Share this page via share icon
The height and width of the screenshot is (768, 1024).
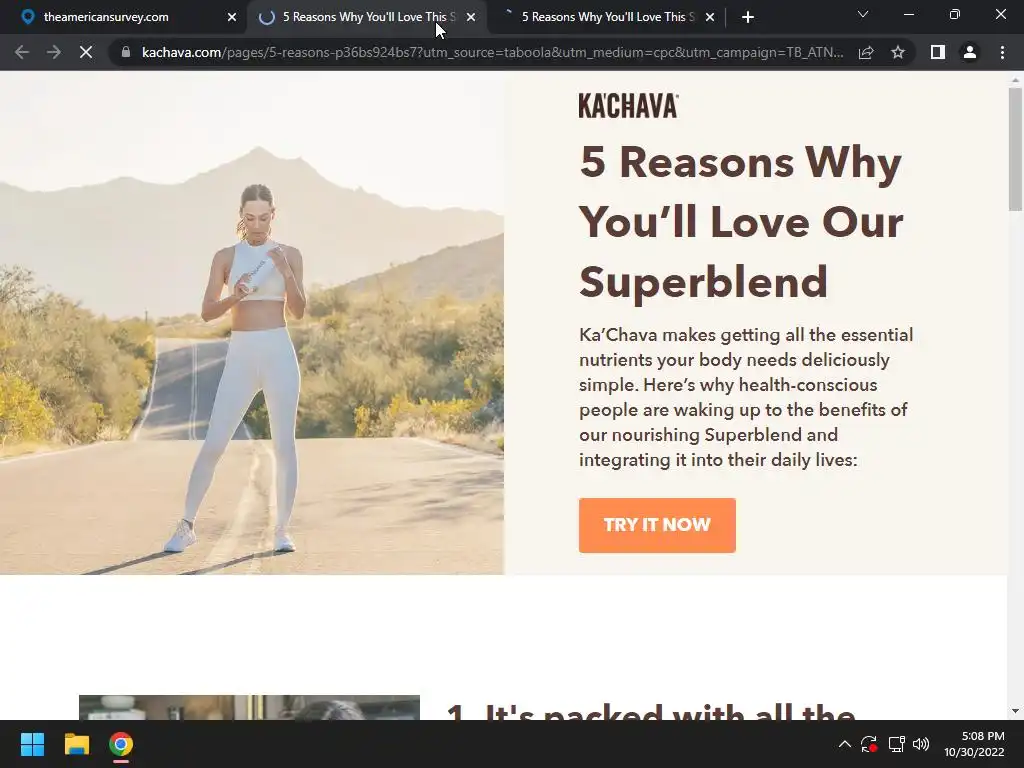866,52
